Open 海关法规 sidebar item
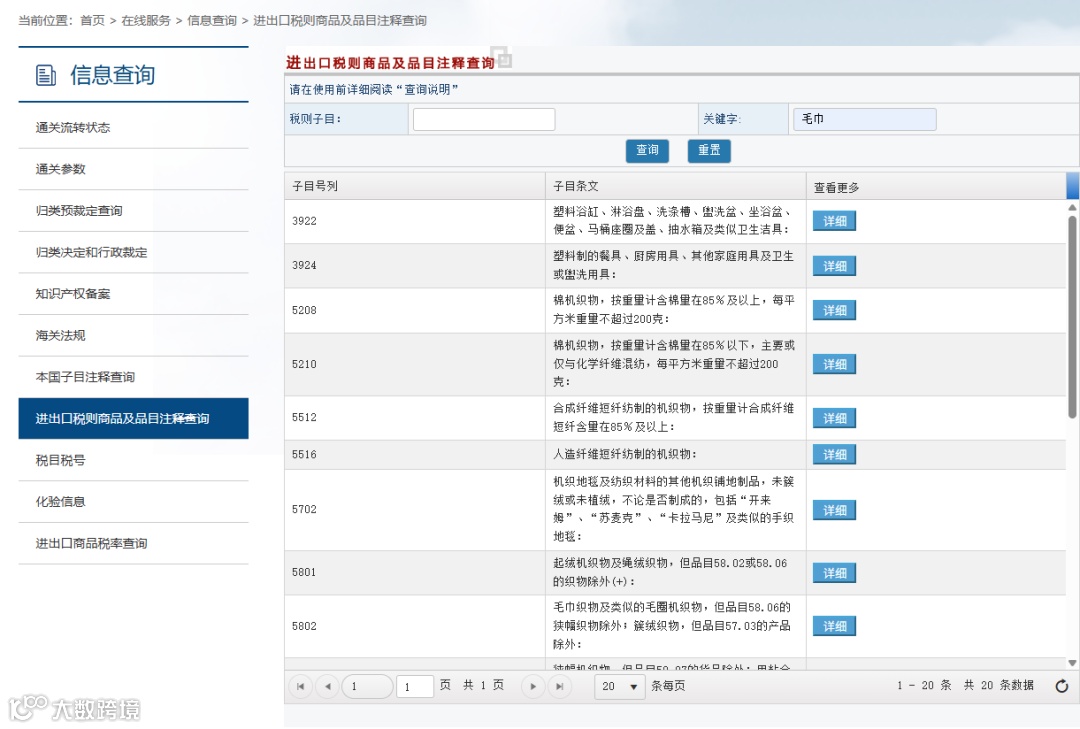The width and height of the screenshot is (1080, 729). tap(133, 336)
